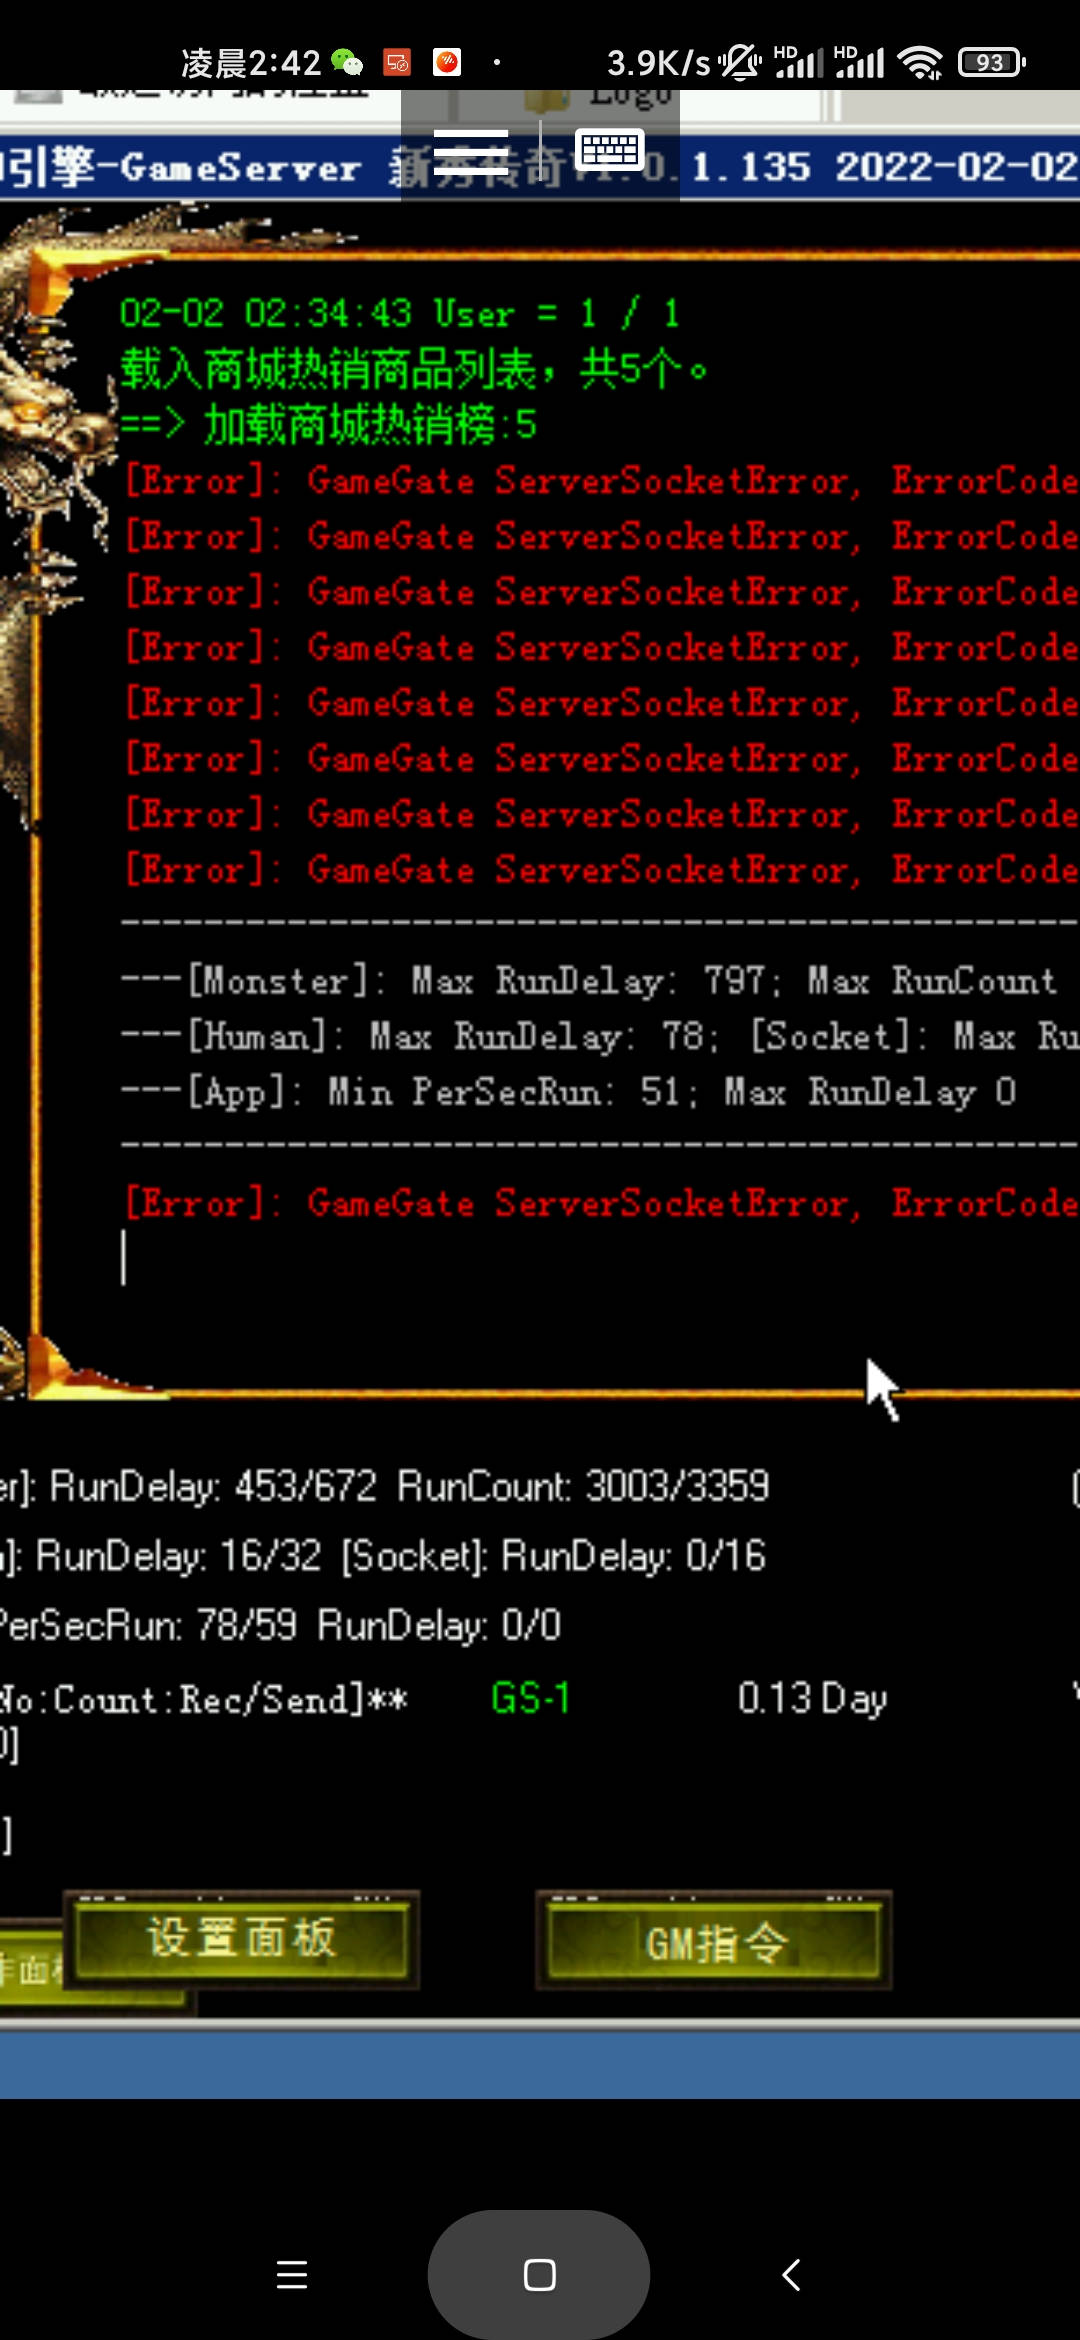
Task: Tap the WeChat notification icon
Action: 347,63
